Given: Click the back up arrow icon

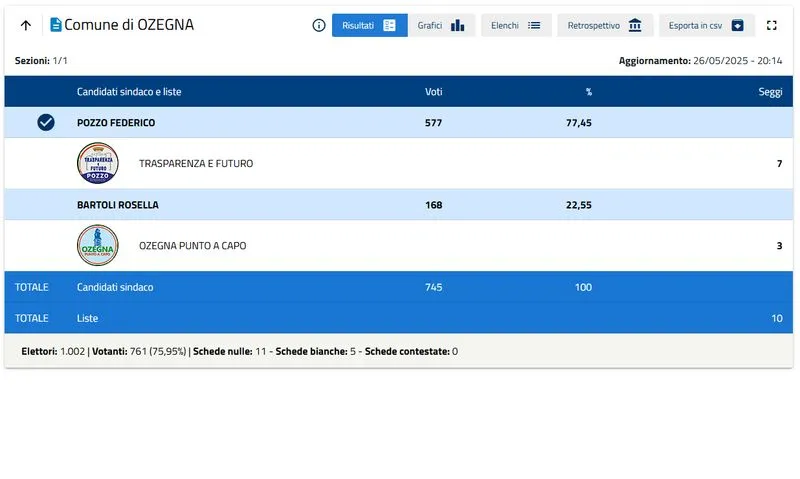Looking at the screenshot, I should coord(26,25).
